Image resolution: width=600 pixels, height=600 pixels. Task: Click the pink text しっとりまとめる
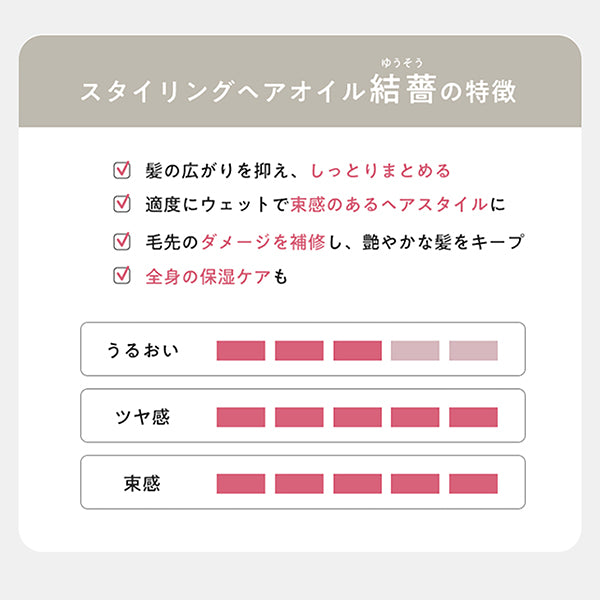(x=380, y=171)
